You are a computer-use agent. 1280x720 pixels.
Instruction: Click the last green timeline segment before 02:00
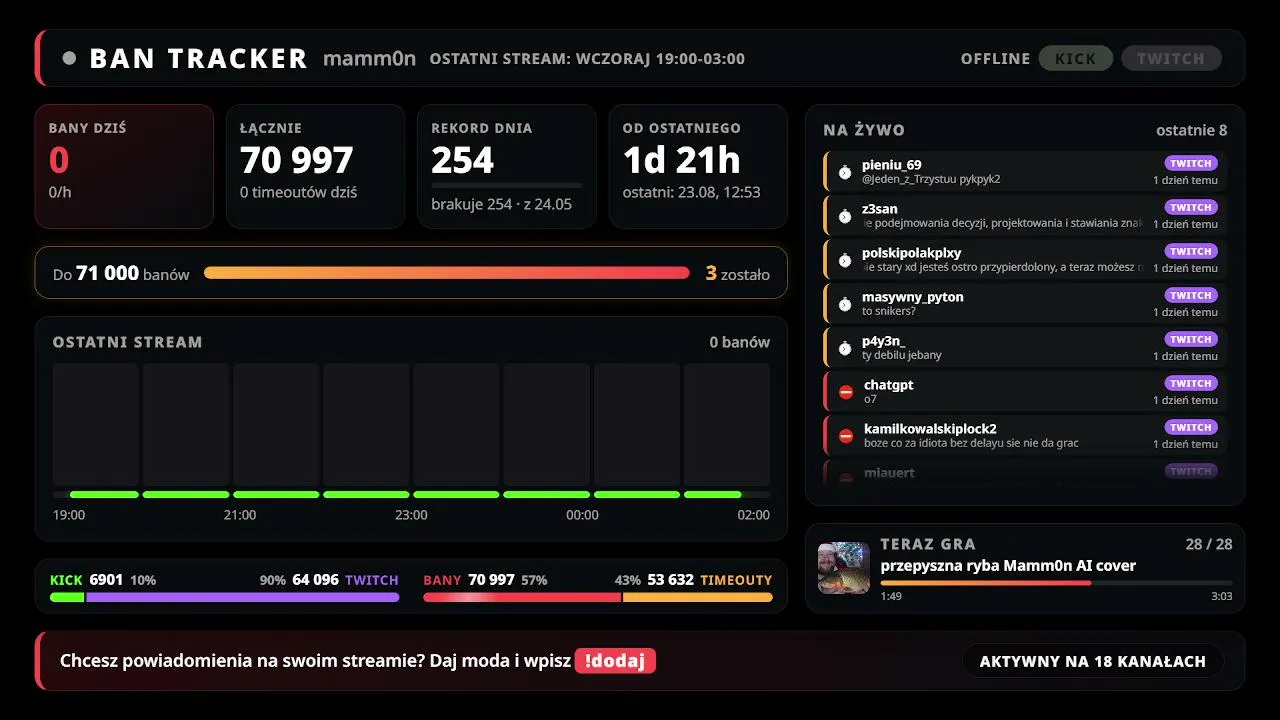[x=713, y=494]
